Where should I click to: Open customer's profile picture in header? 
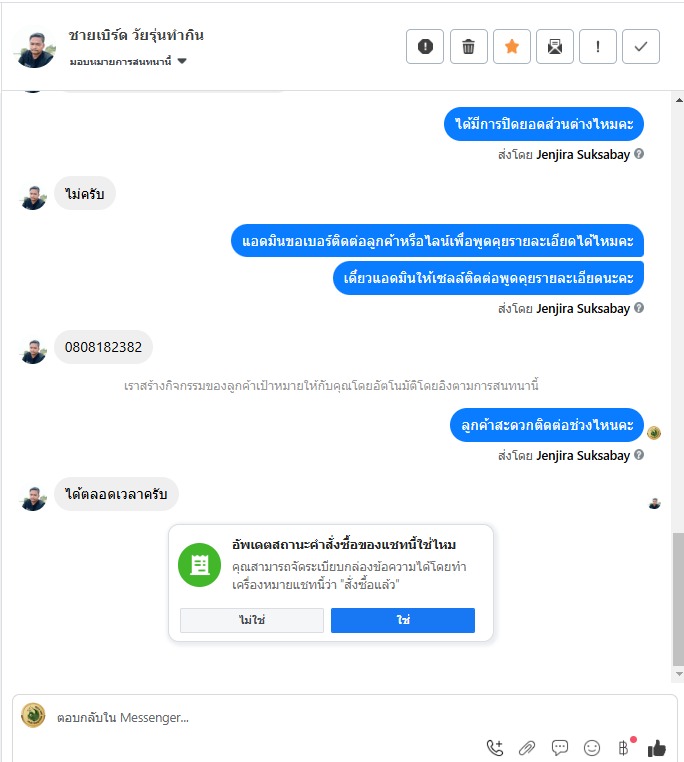coord(35,49)
